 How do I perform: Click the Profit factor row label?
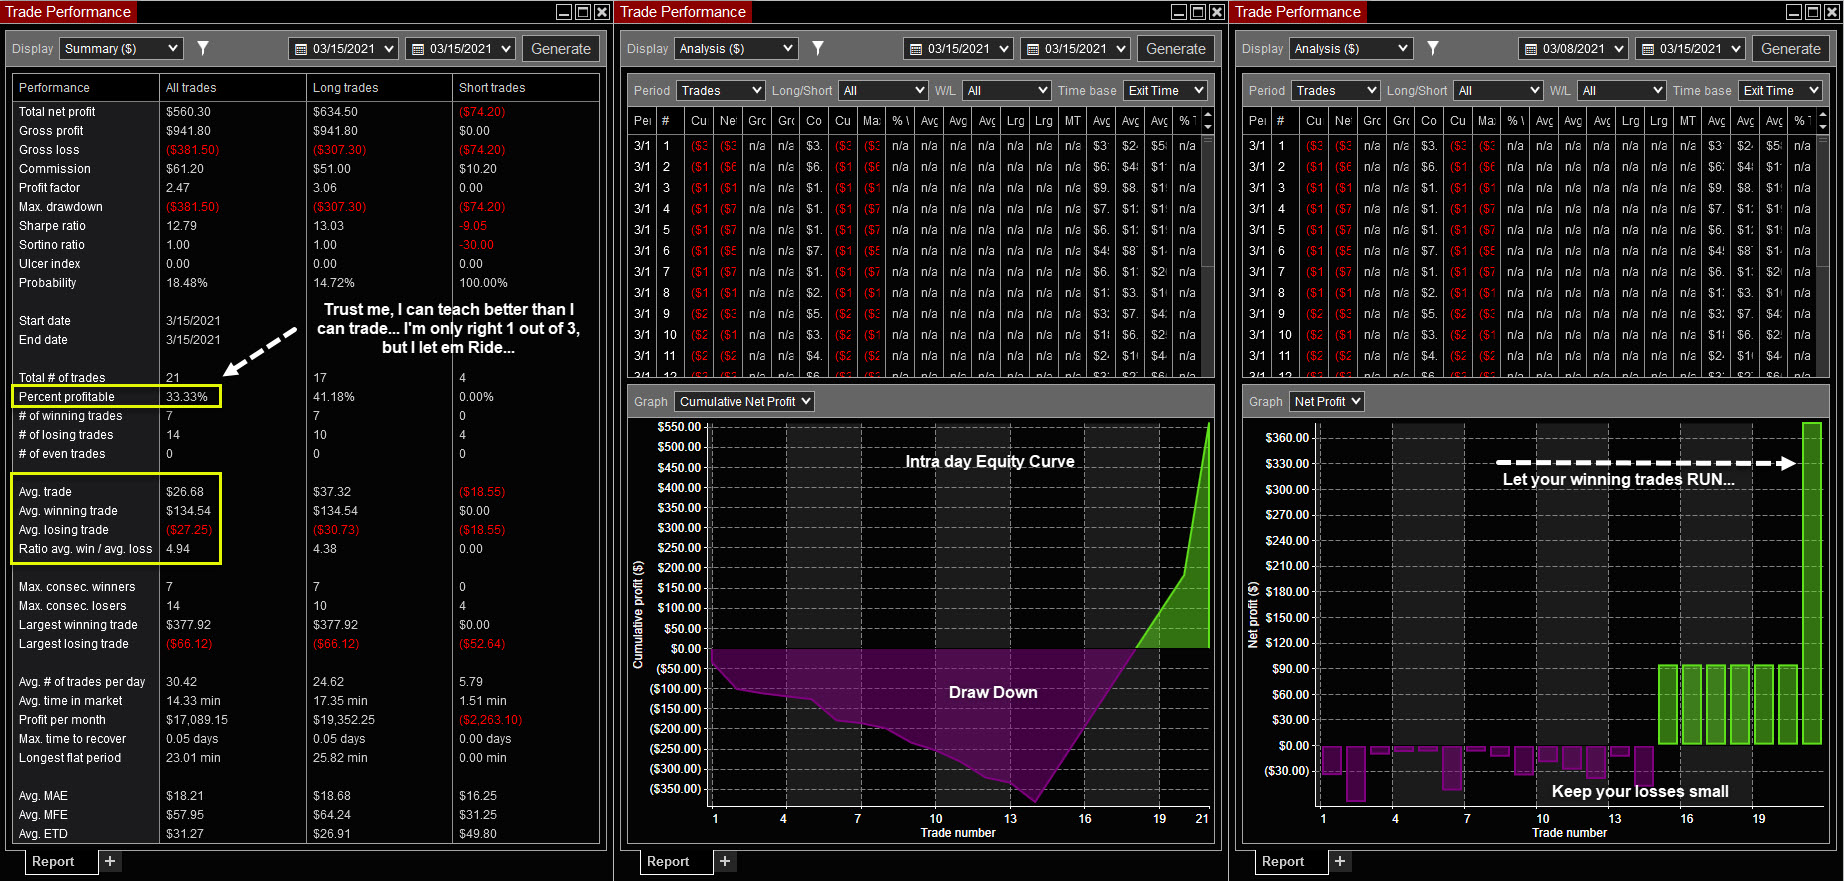(49, 188)
